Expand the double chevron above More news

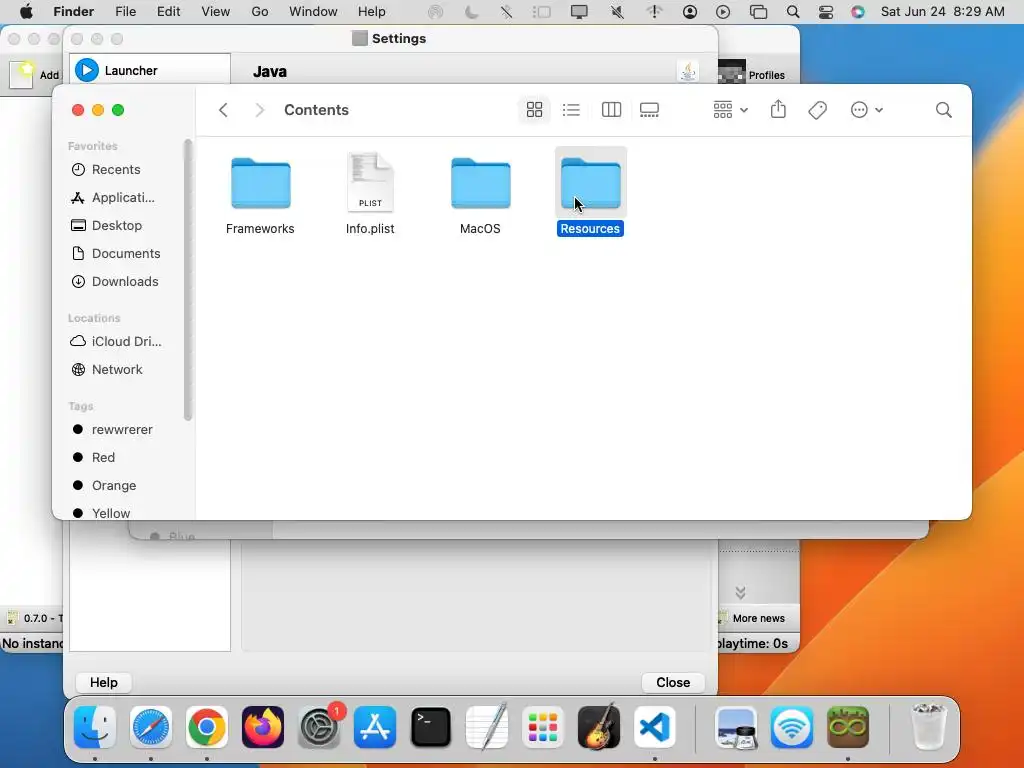[x=740, y=592]
